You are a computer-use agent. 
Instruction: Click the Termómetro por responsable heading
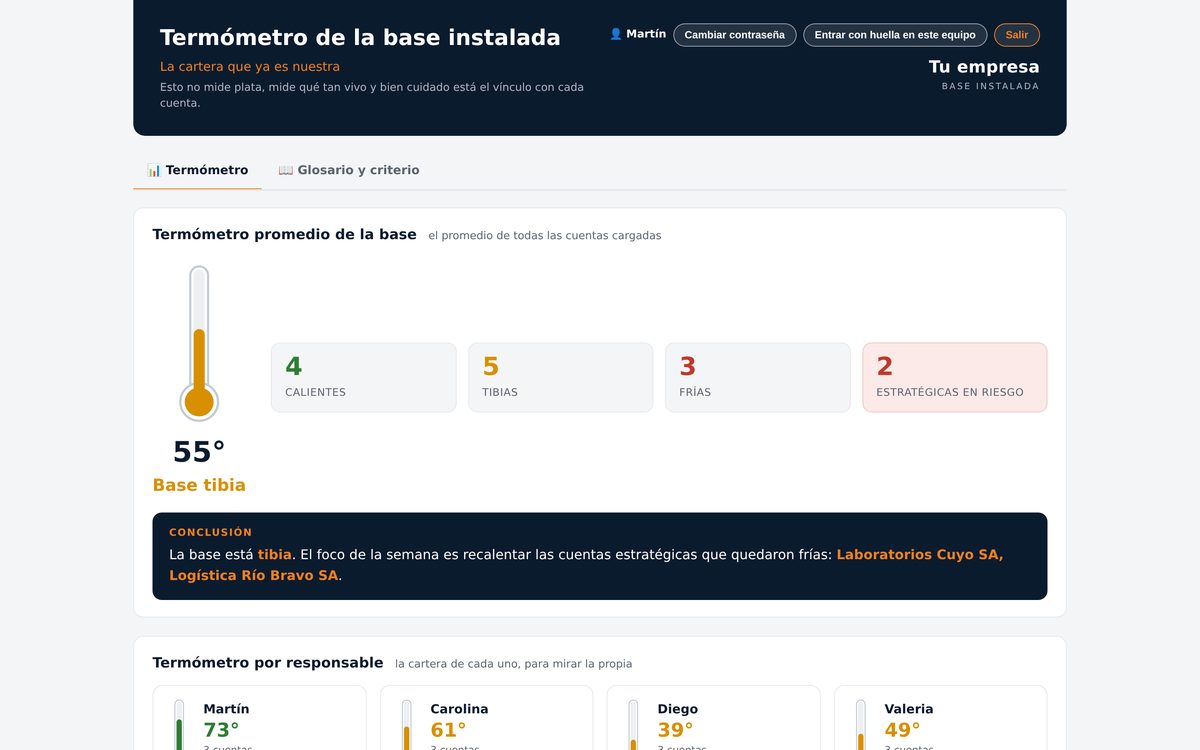(268, 662)
